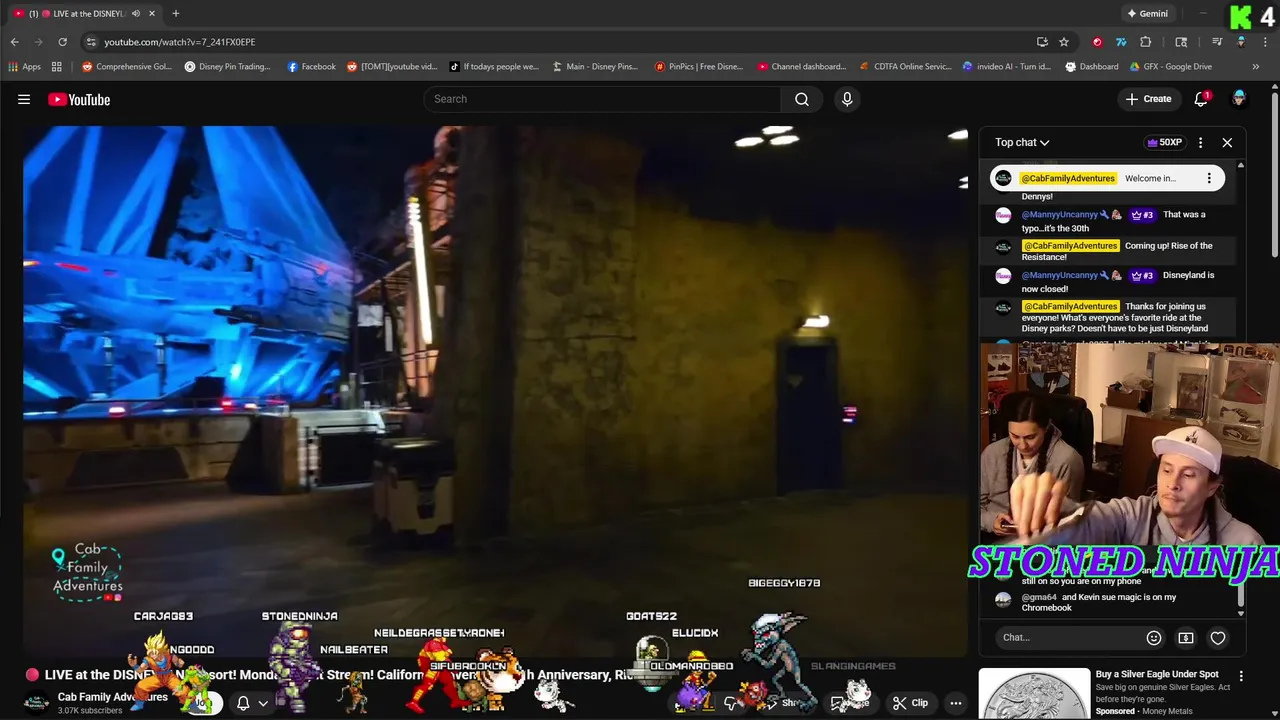Click Cab Family Adventures watermark in video

coord(88,572)
